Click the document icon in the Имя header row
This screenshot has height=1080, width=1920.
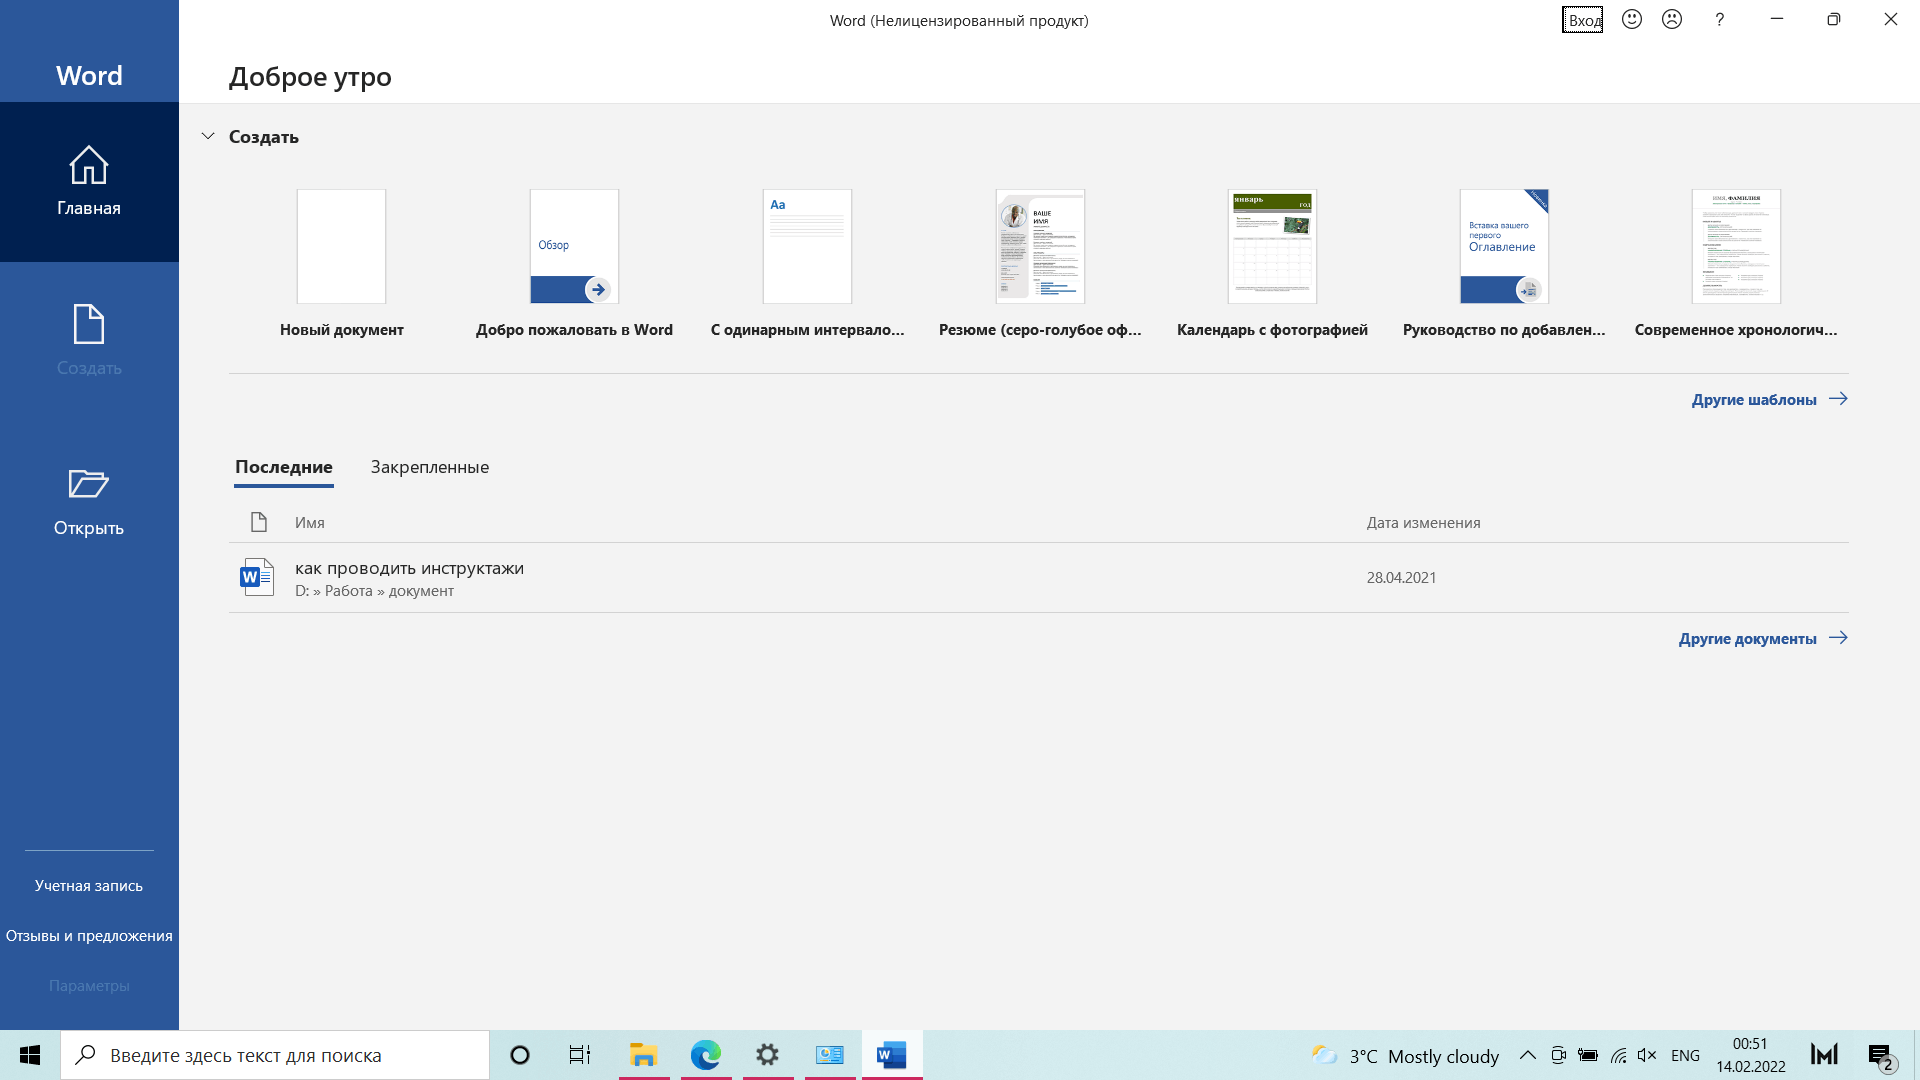click(x=259, y=522)
